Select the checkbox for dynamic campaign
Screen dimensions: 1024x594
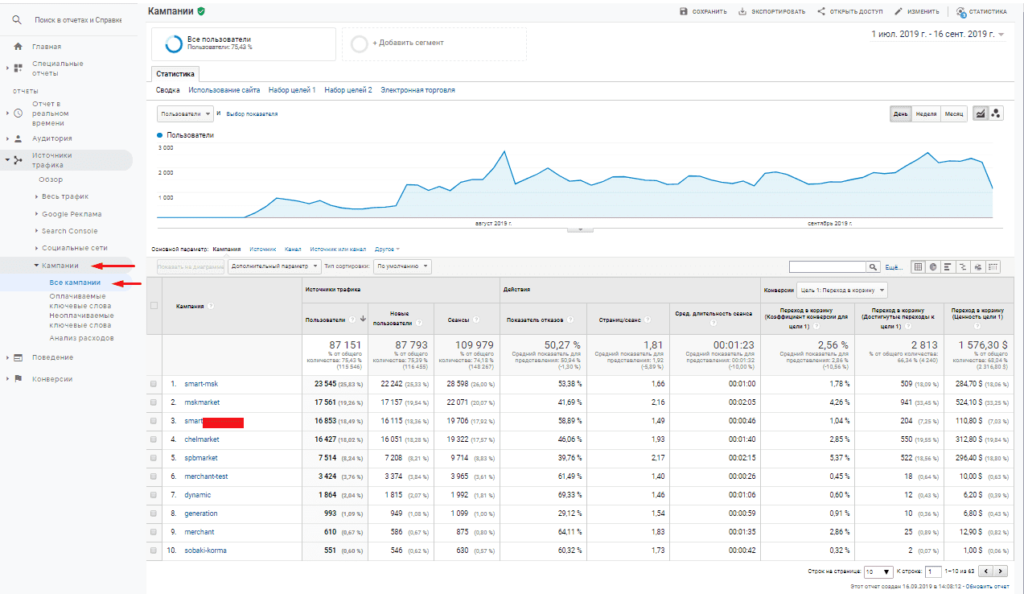(x=153, y=495)
